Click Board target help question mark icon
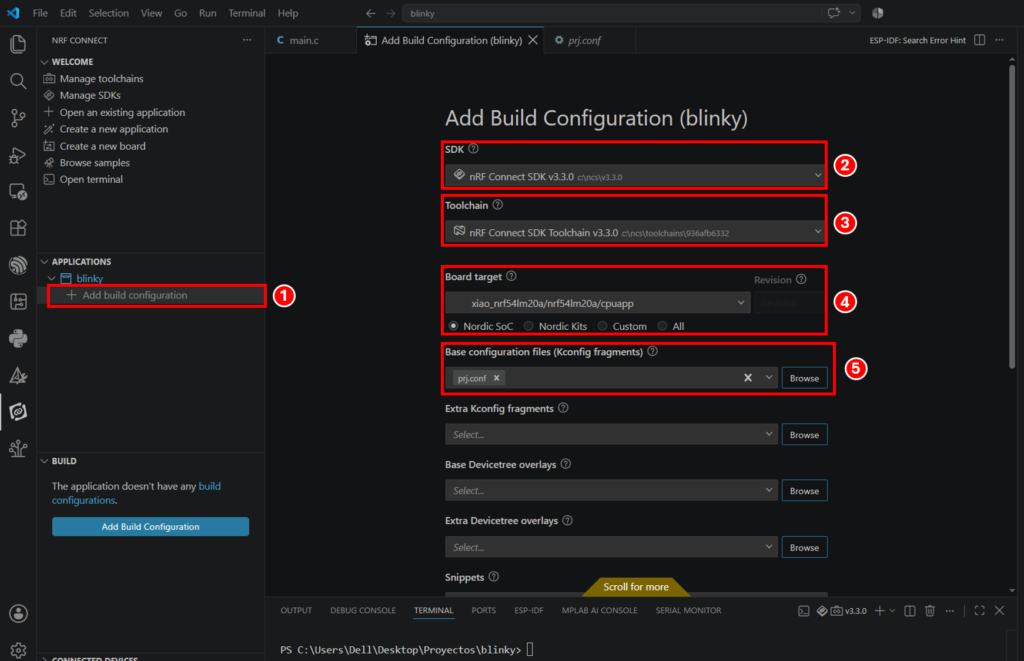Screen dimensions: 1024x661 (511, 276)
